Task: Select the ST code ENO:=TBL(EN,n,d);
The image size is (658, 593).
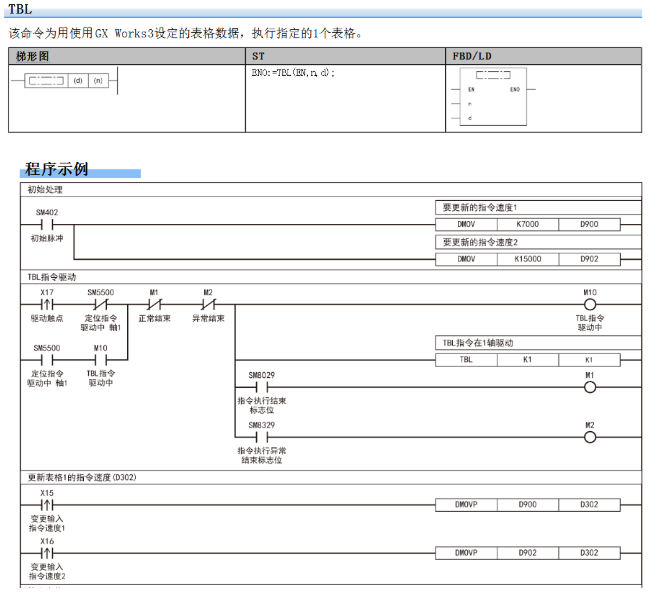Action: (293, 73)
